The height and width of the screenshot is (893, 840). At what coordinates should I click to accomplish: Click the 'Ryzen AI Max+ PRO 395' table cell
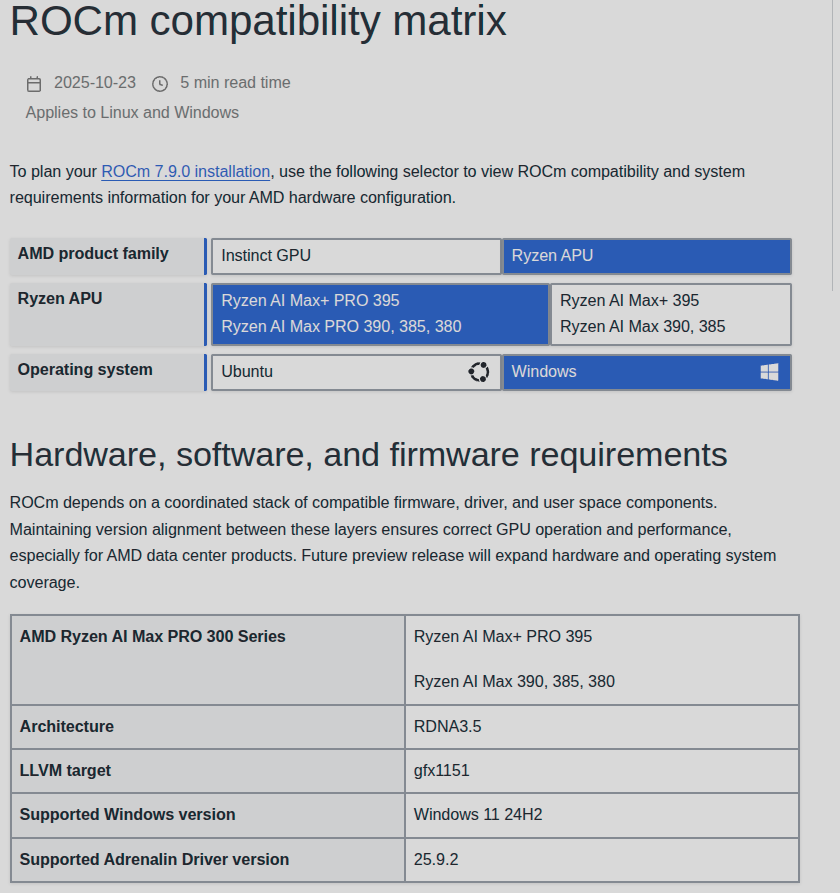[x=503, y=636]
